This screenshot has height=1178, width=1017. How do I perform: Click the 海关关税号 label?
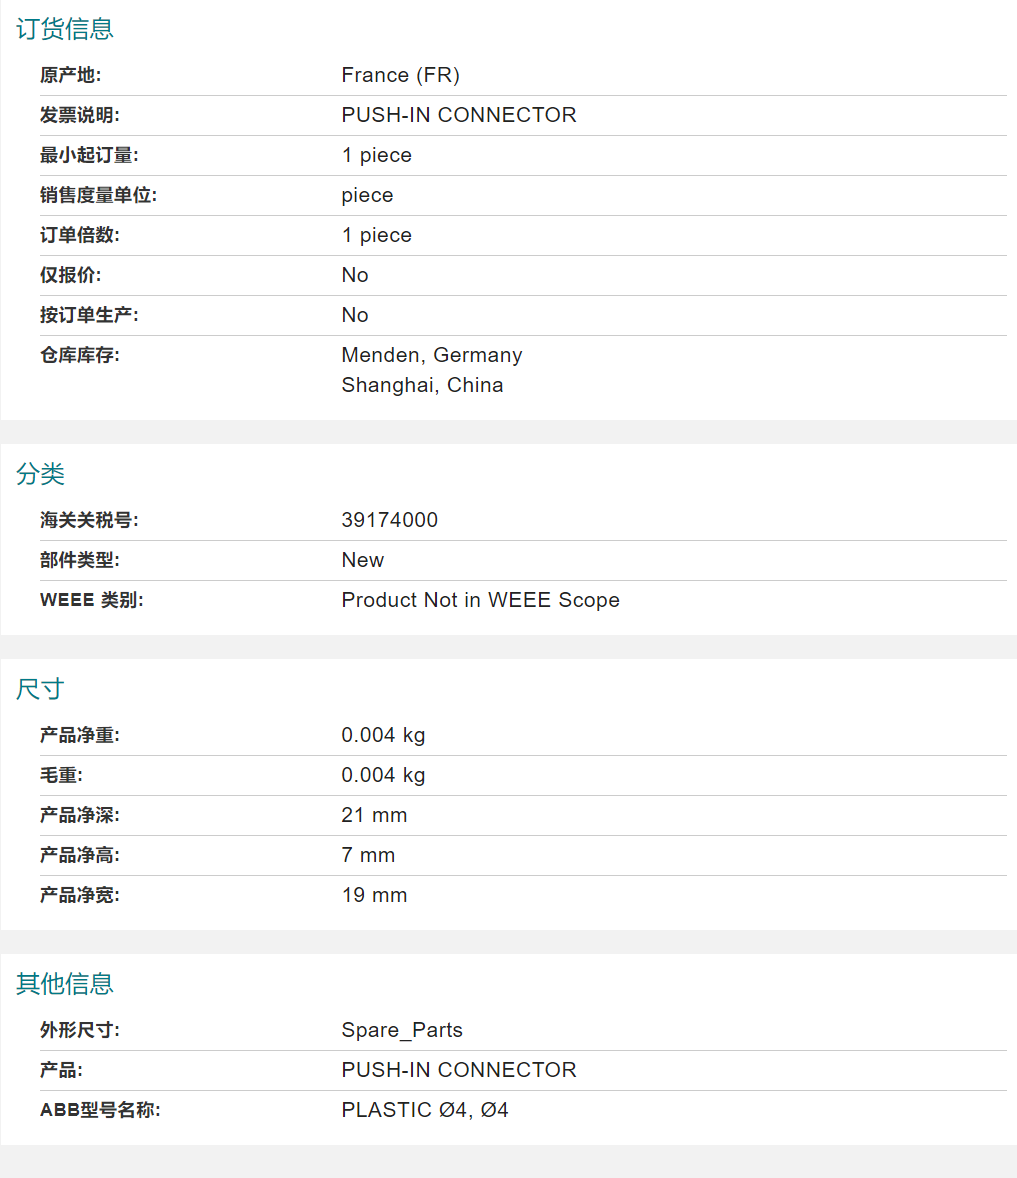[x=86, y=520]
